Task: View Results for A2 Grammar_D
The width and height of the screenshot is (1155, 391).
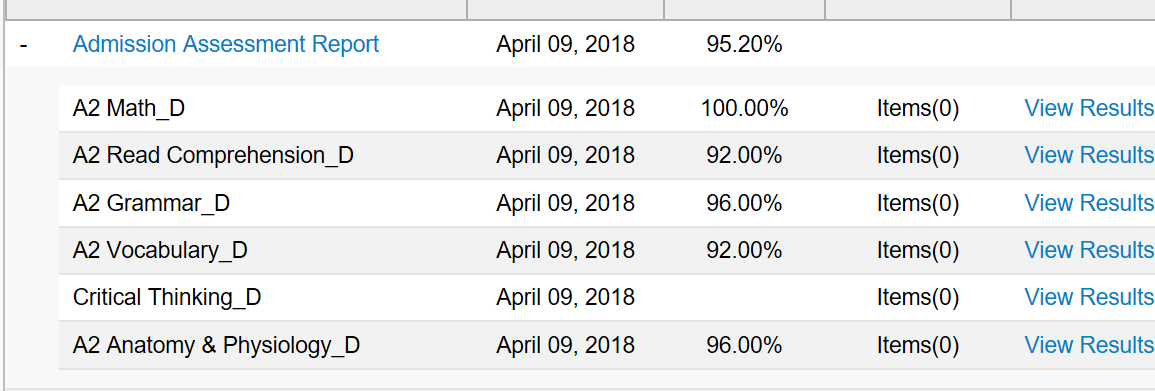Action: pyautogui.click(x=1089, y=202)
